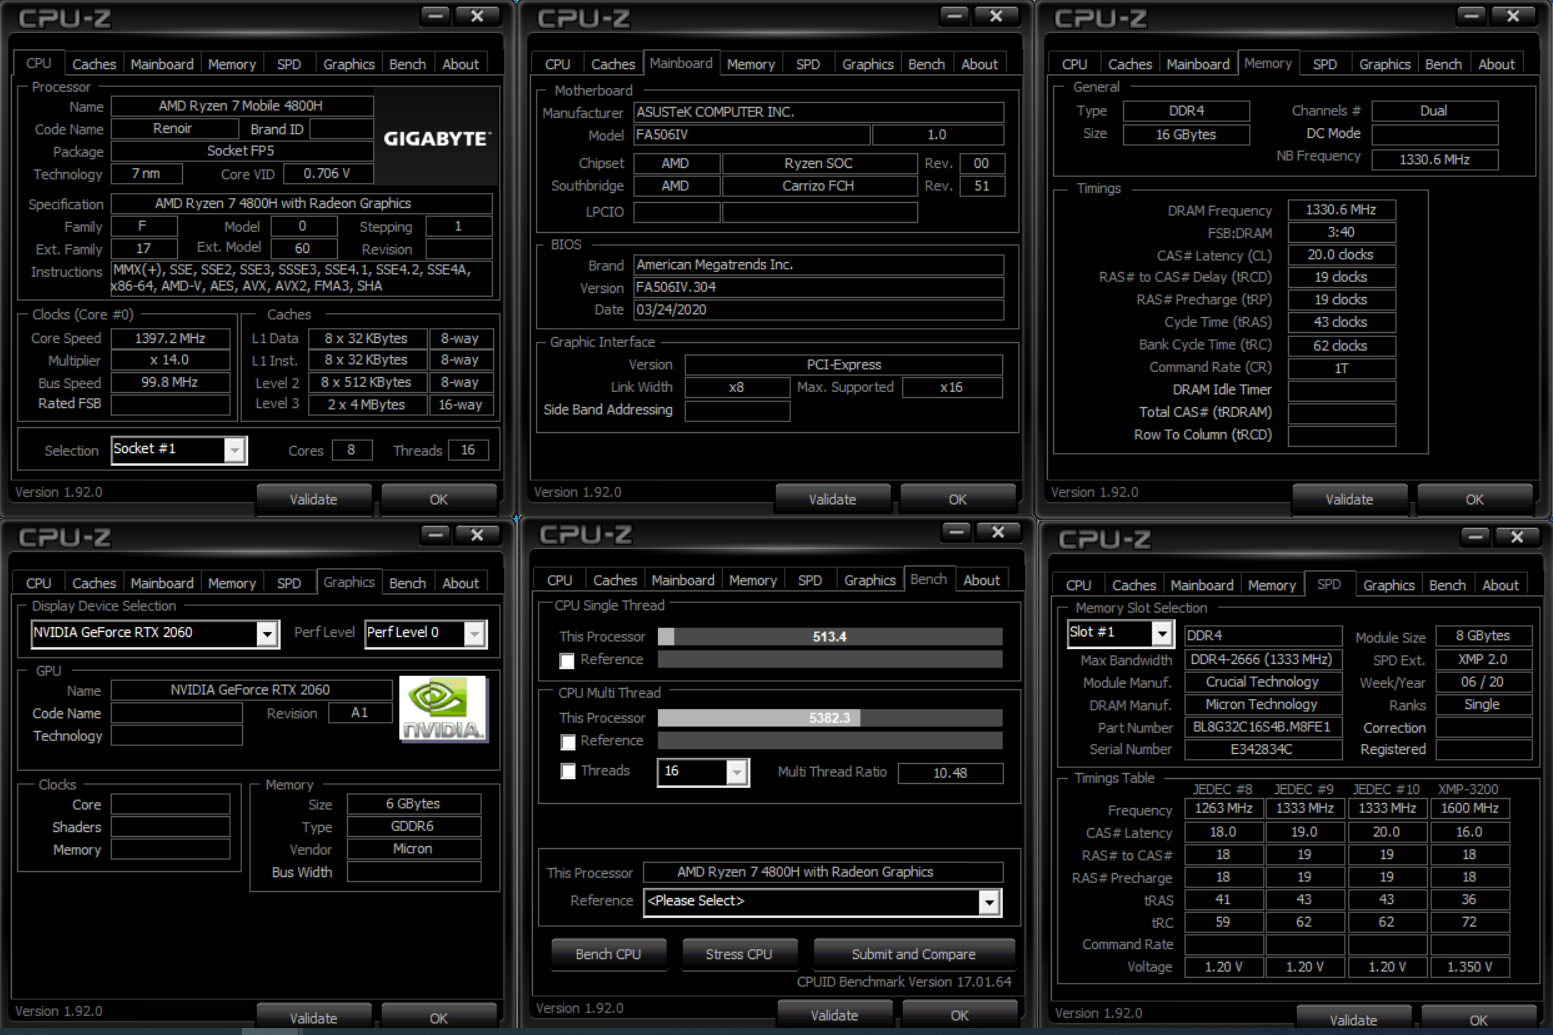Viewport: 1553px width, 1035px height.
Task: Open the NVIDIA GeForce RTX 2060 display device dropdown
Action: (267, 633)
